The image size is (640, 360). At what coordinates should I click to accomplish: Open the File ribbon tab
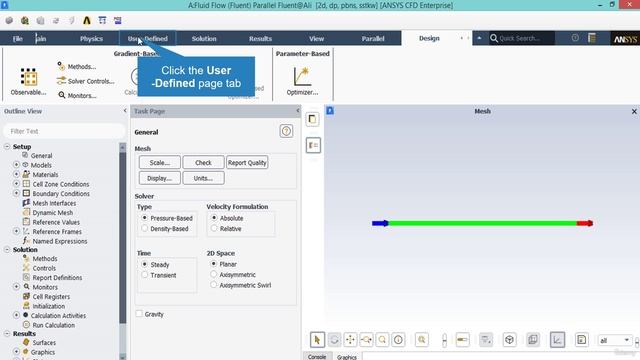[x=18, y=39]
